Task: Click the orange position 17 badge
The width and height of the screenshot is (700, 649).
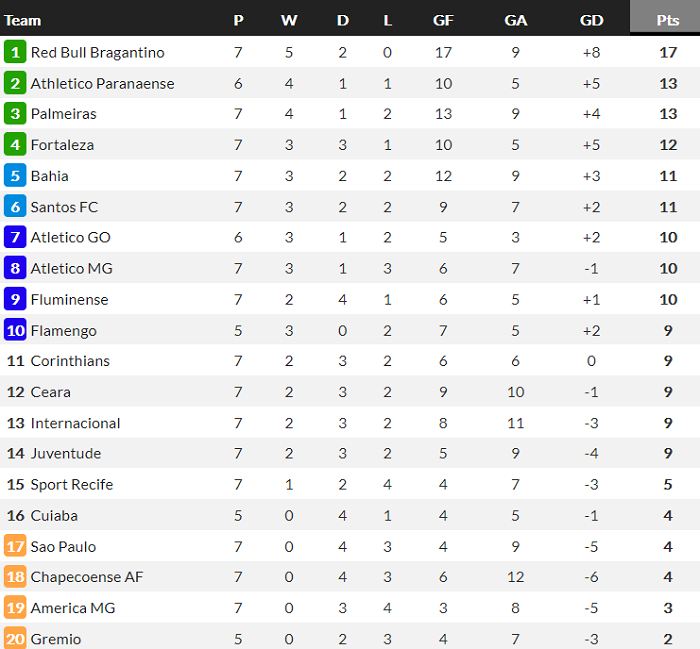Action: [15, 546]
